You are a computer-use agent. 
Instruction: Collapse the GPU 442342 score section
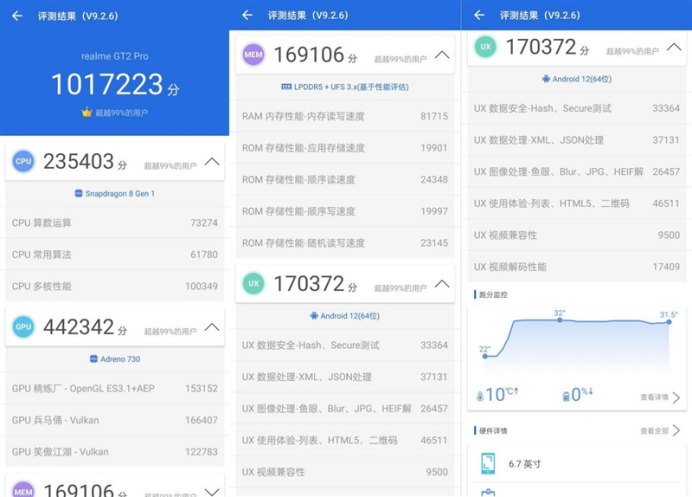[x=212, y=327]
